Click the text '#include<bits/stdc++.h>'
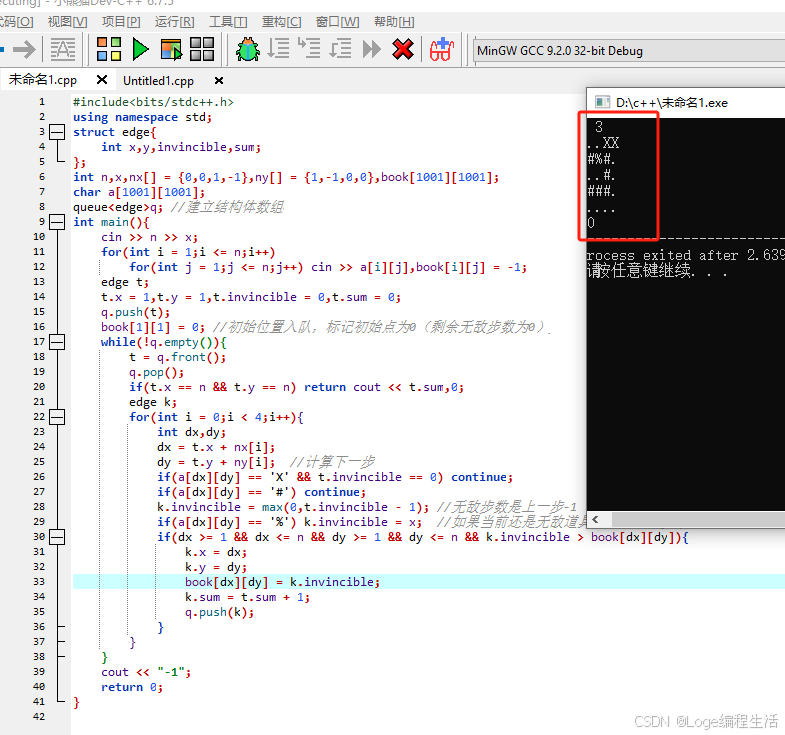Viewport: 785px width, 735px height. (x=153, y=102)
